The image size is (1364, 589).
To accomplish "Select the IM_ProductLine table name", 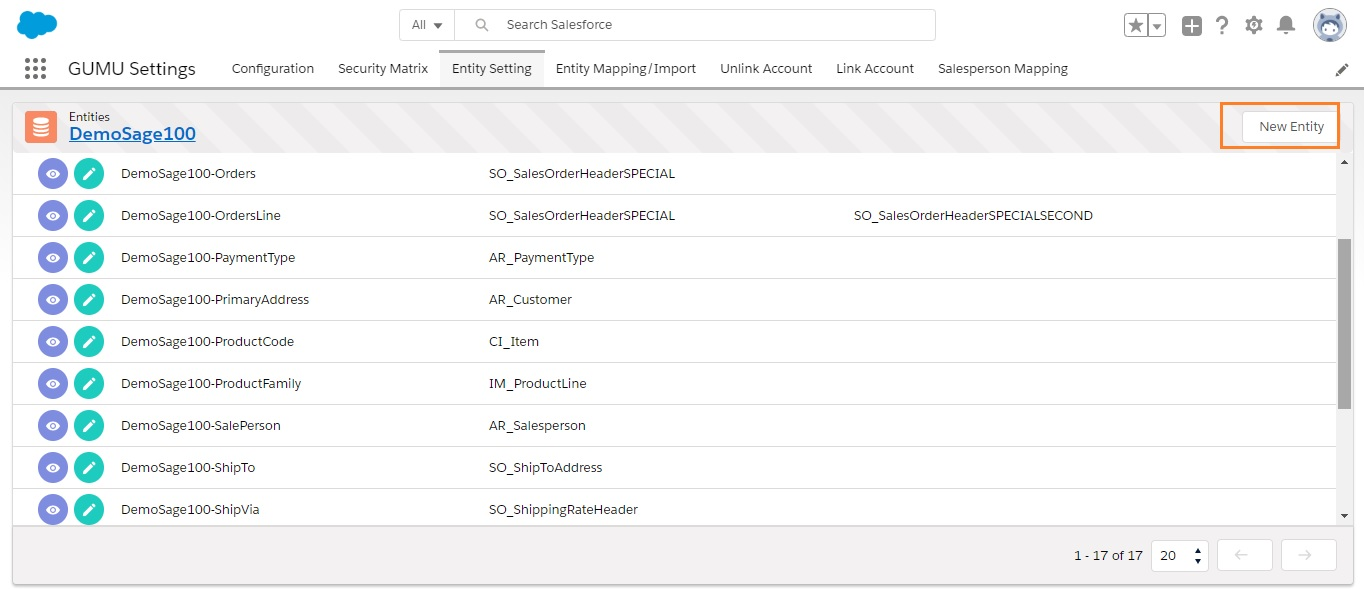I will (x=538, y=384).
